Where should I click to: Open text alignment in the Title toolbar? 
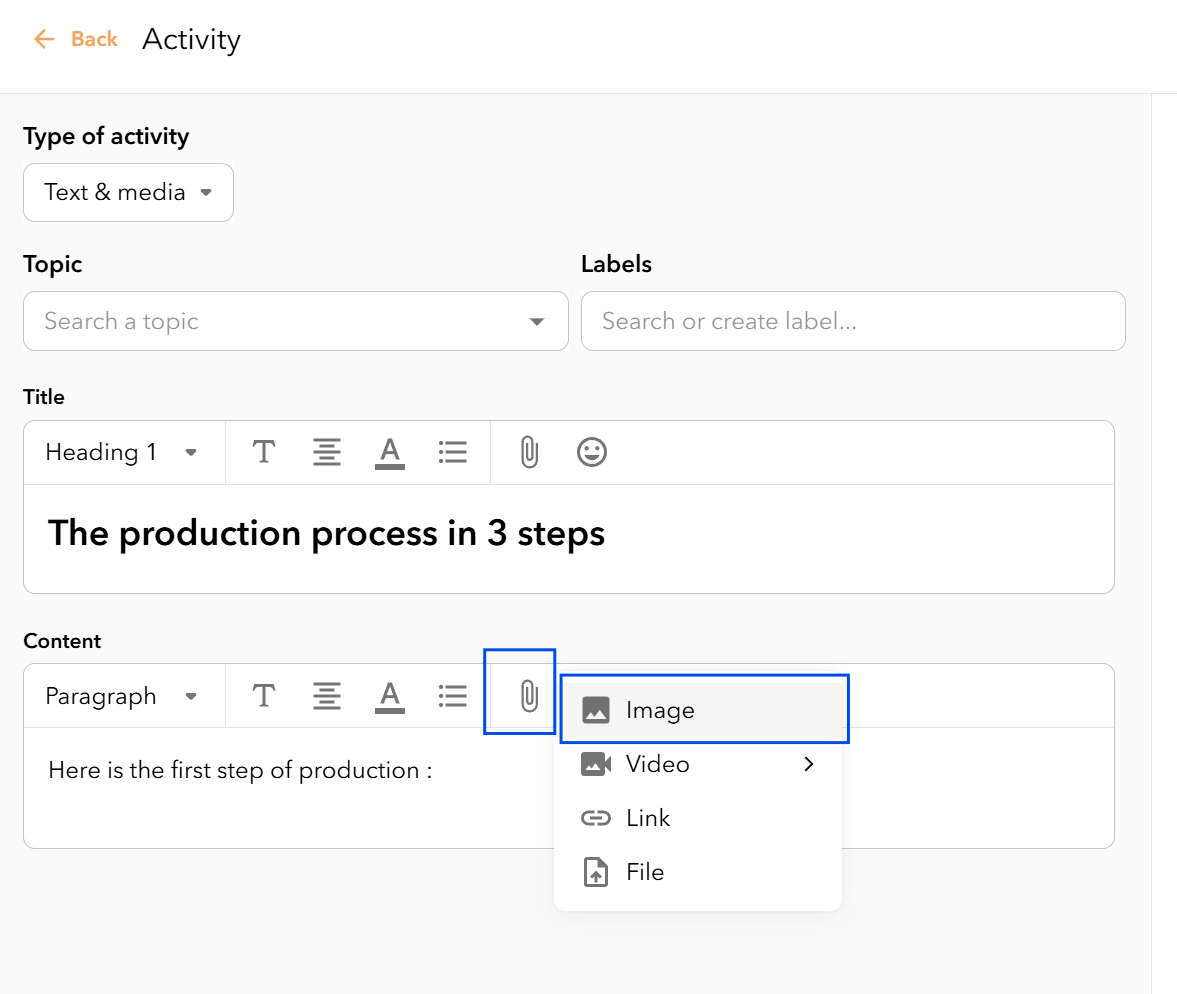click(x=327, y=452)
